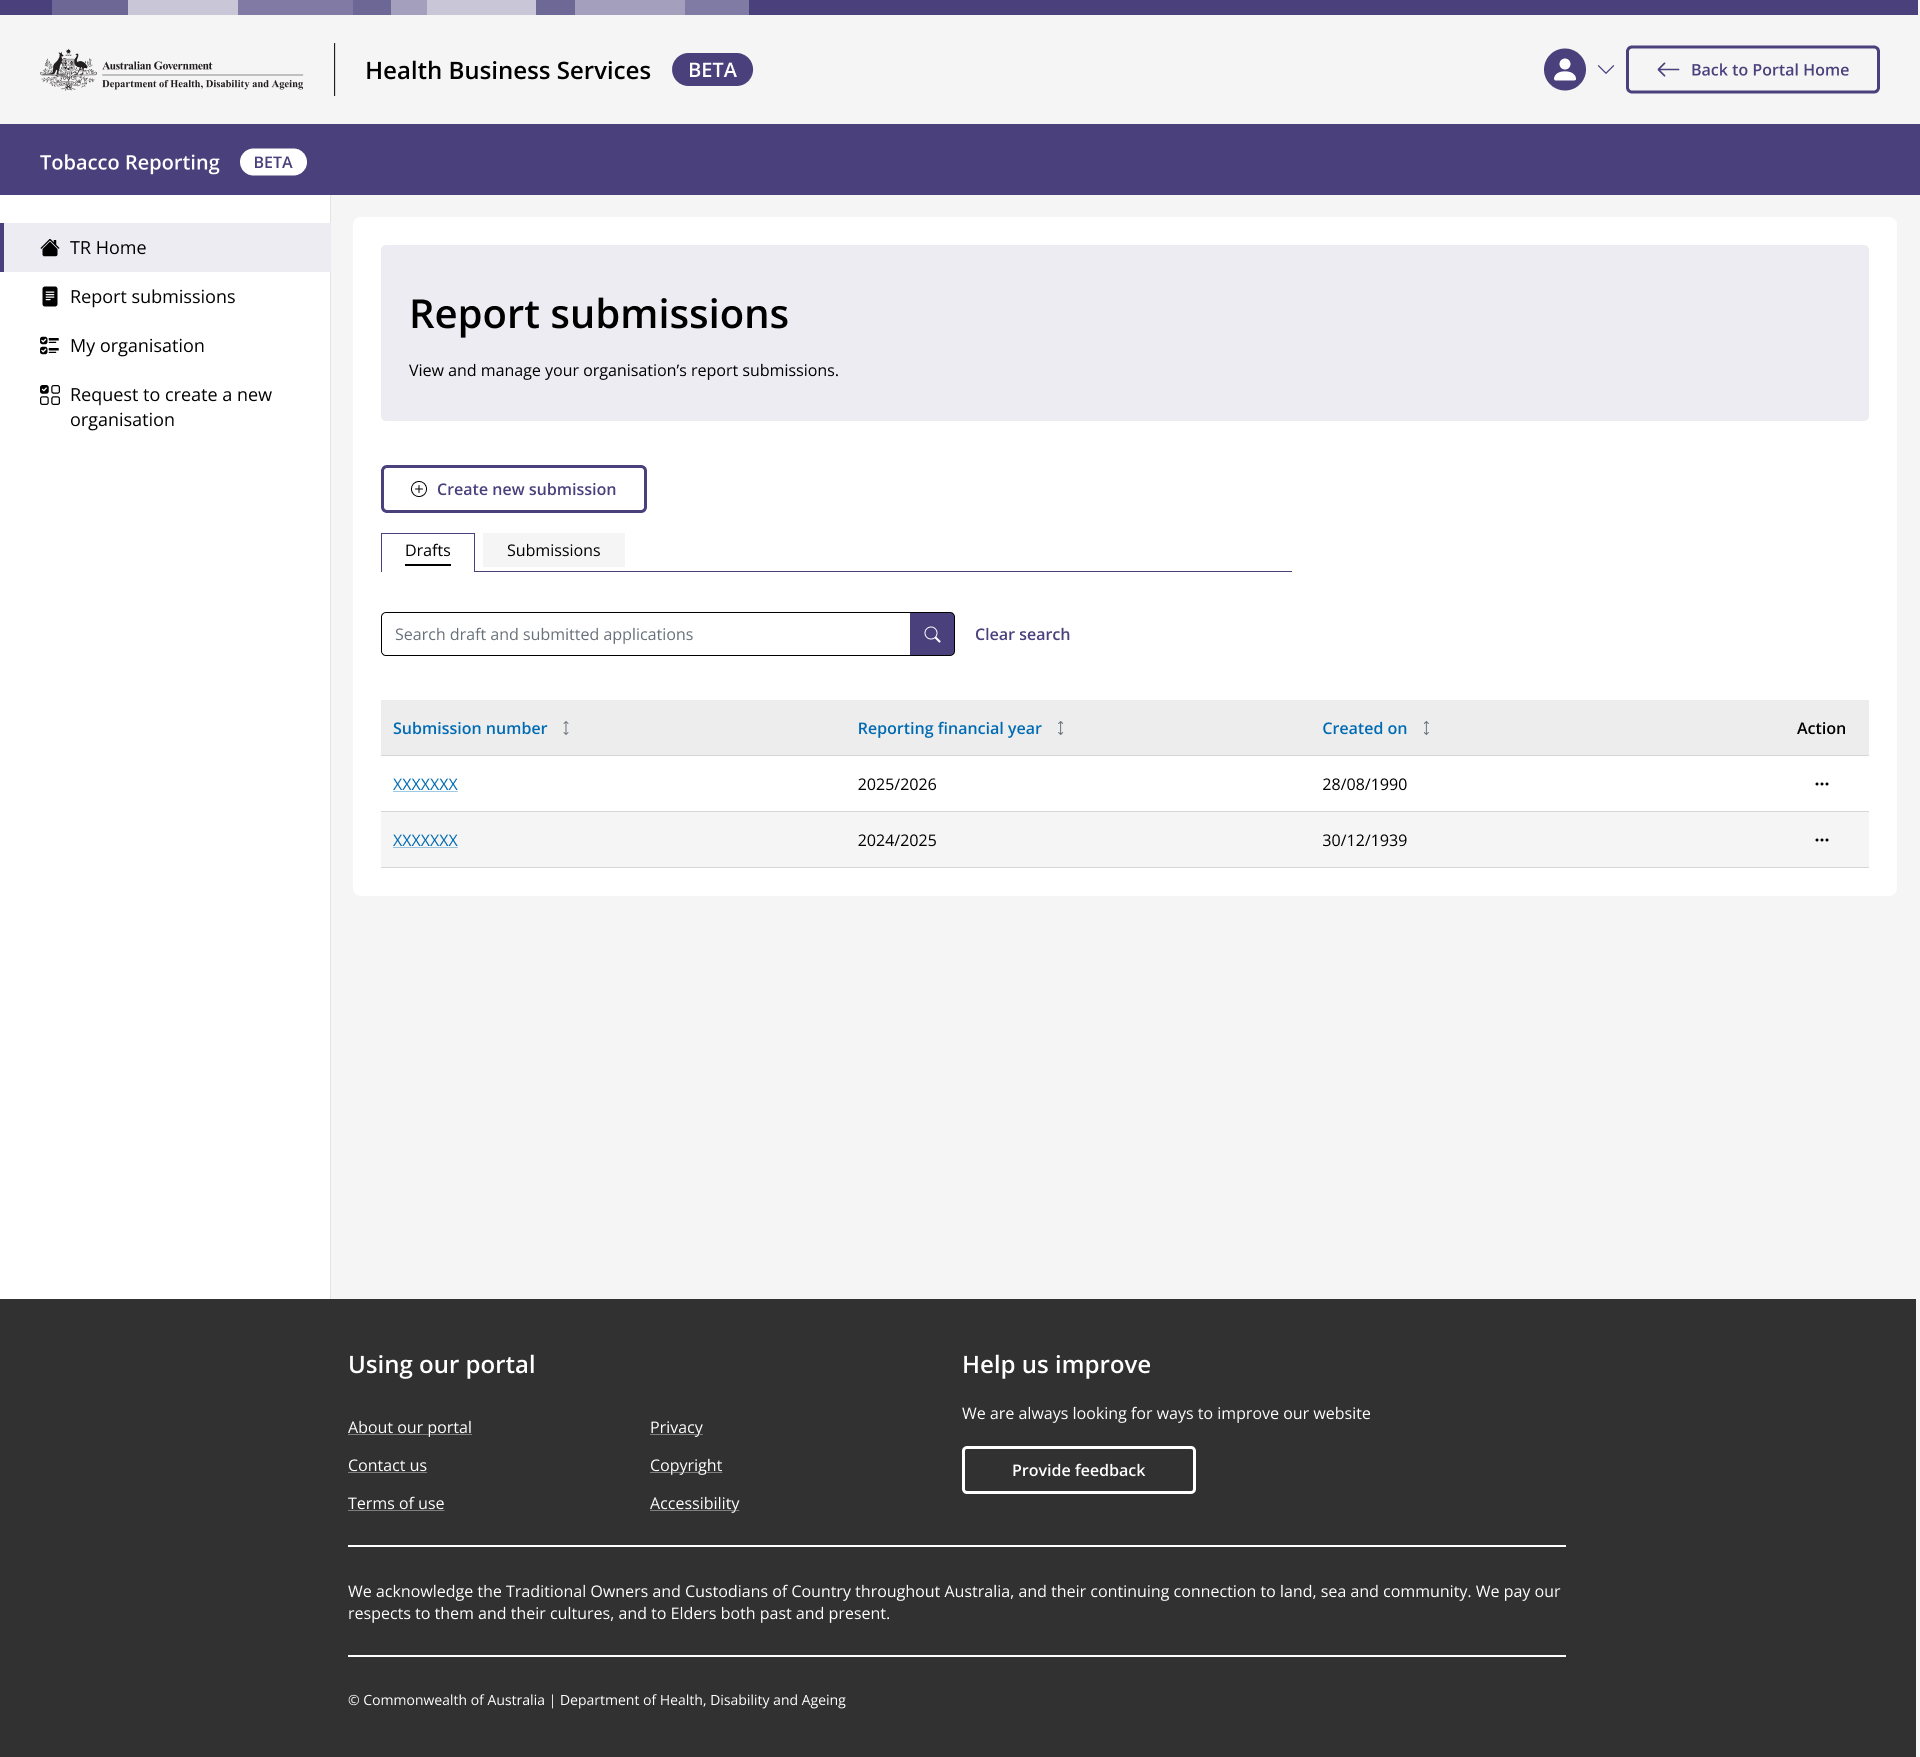Open XXXXXXX submission in the 2025/2026 row
The height and width of the screenshot is (1757, 1920).
pos(425,784)
